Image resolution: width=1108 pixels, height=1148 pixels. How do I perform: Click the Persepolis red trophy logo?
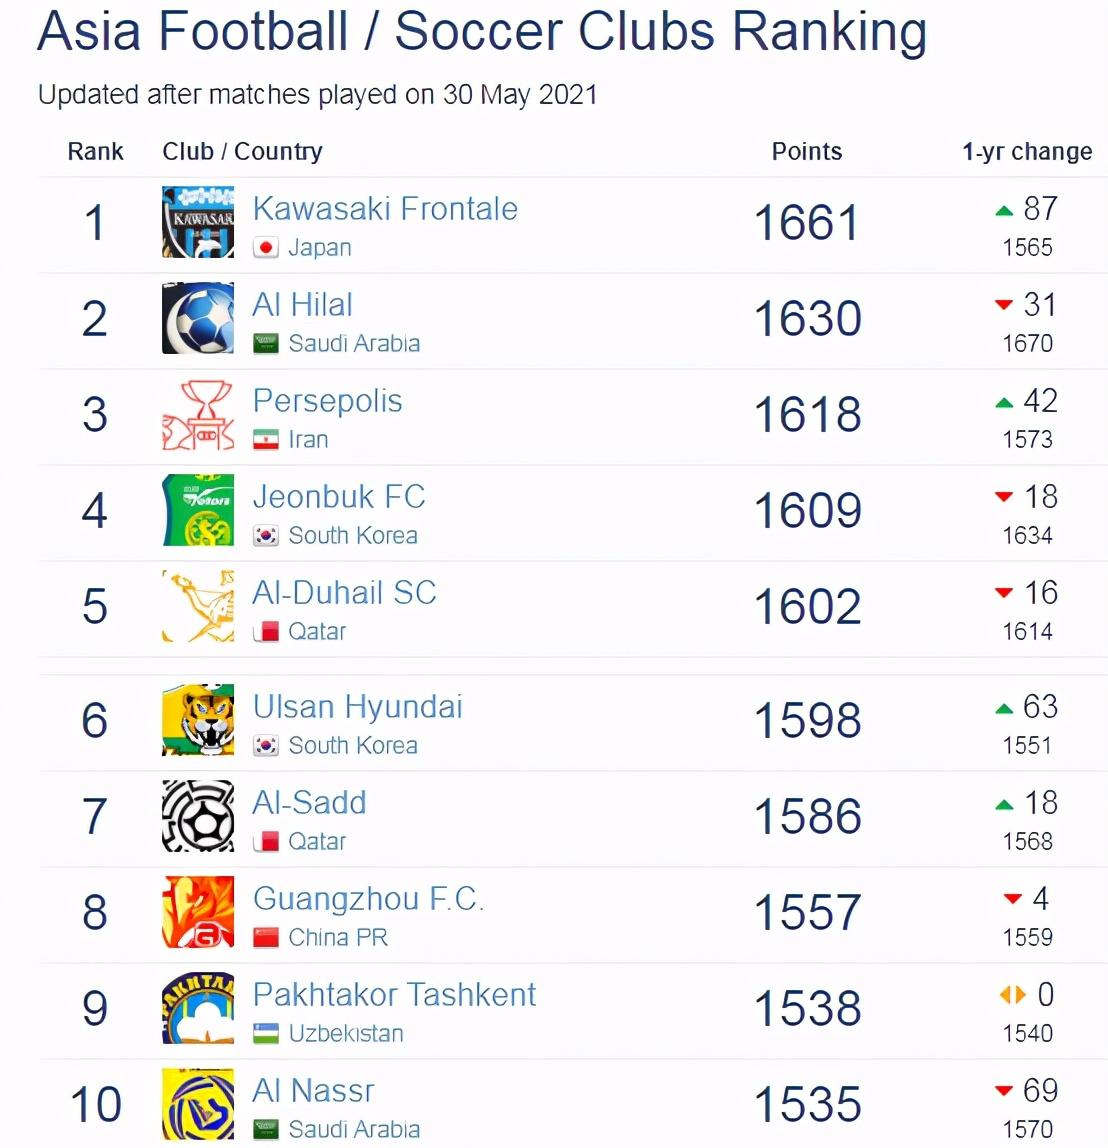coord(198,414)
